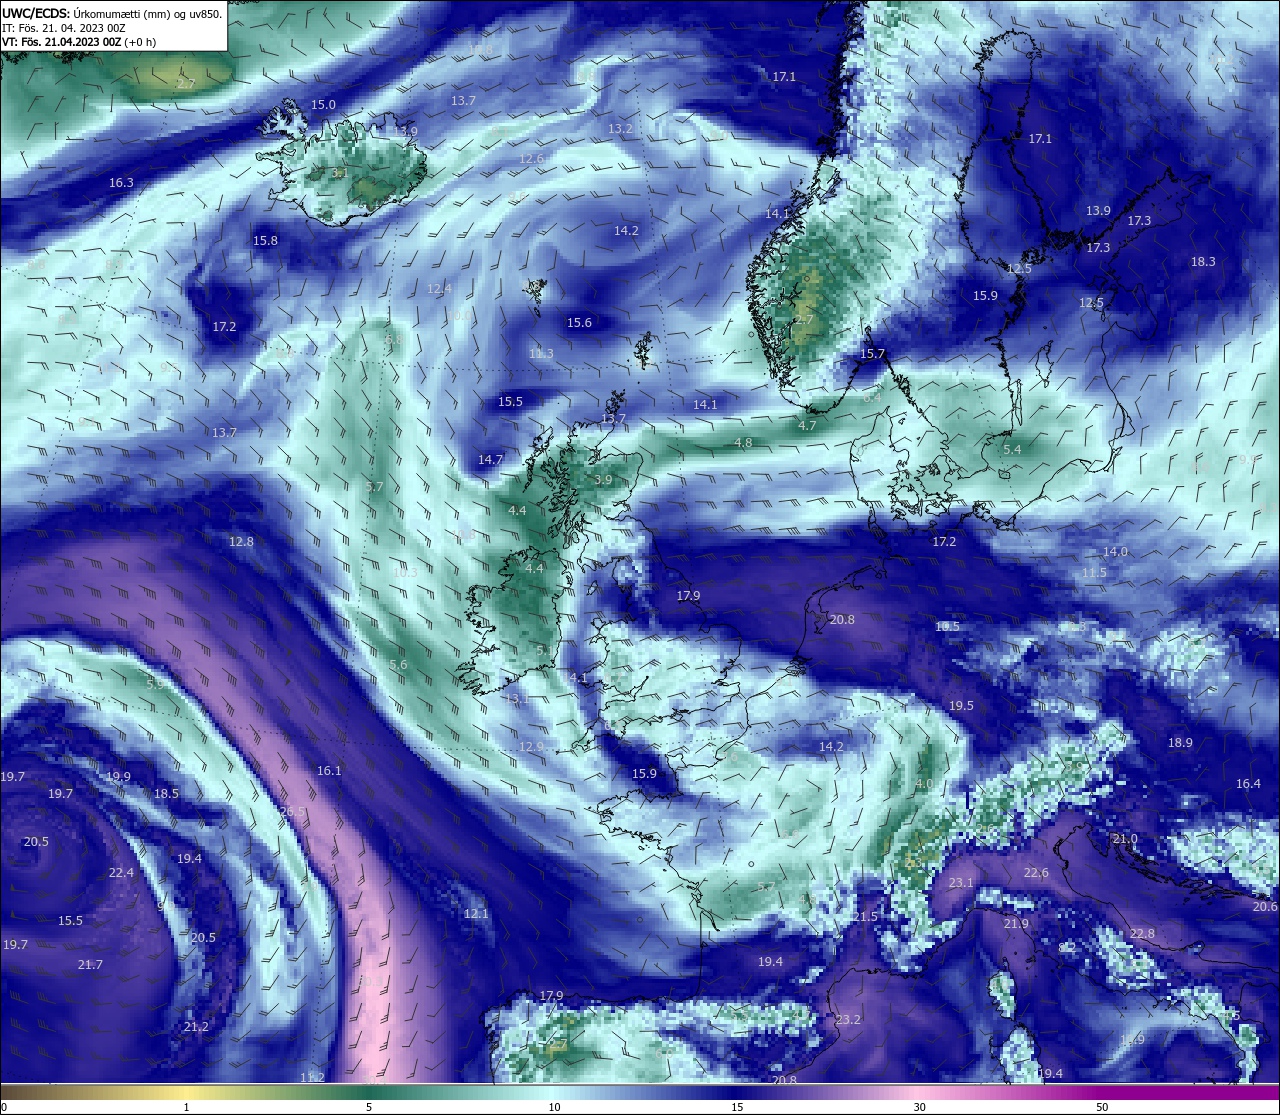Click the 21.7 map value

tap(90, 965)
